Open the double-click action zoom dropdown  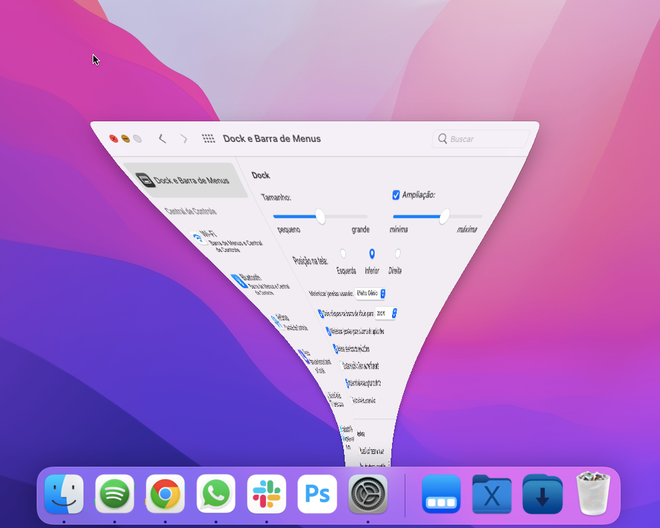386,313
